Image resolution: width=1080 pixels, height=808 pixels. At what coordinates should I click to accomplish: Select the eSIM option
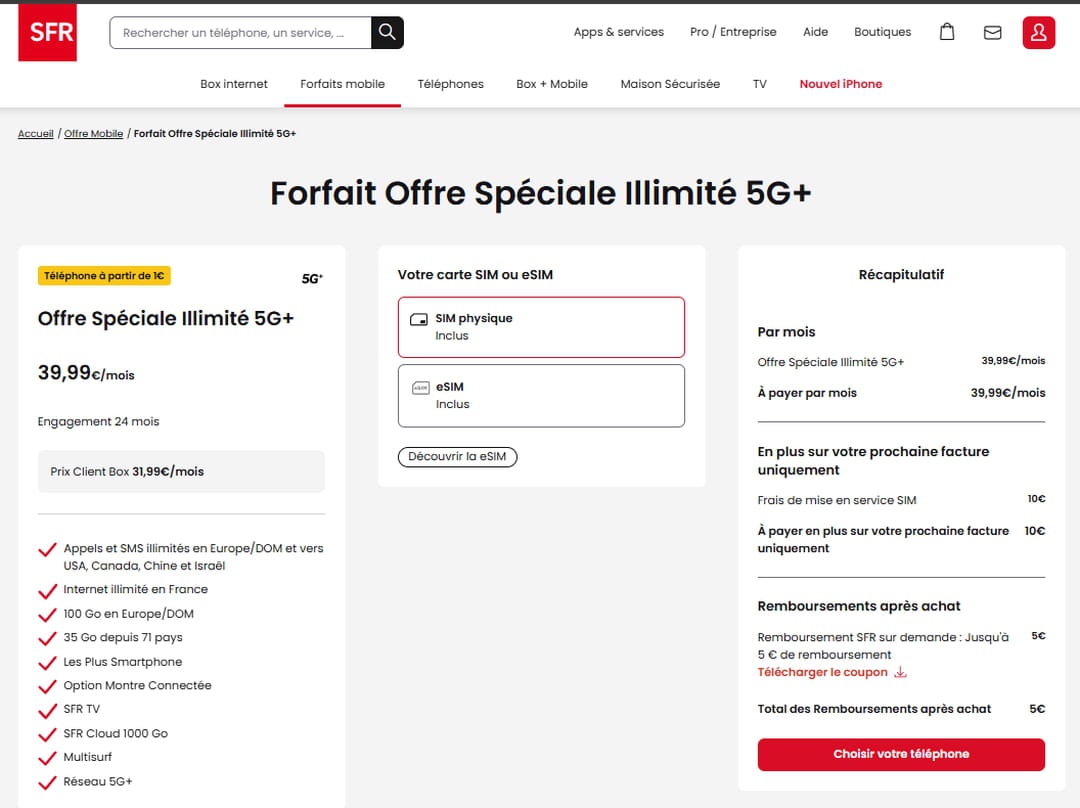541,395
